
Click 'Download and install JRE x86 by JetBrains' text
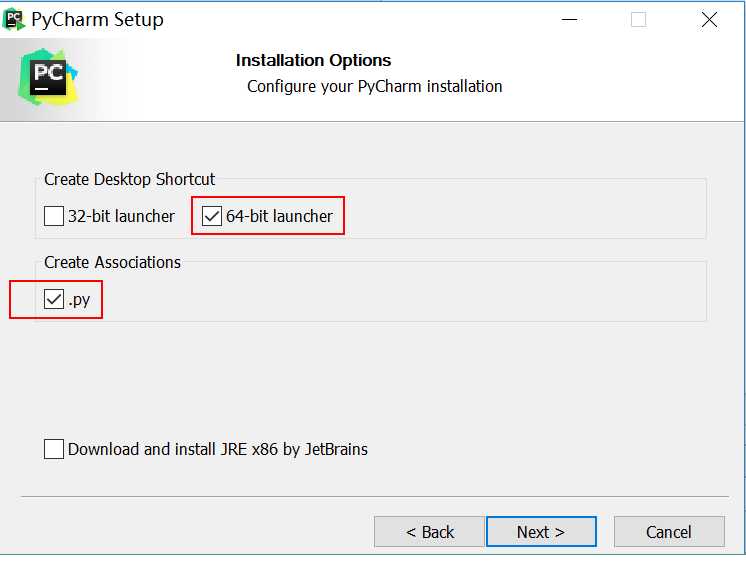pyautogui.click(x=218, y=449)
